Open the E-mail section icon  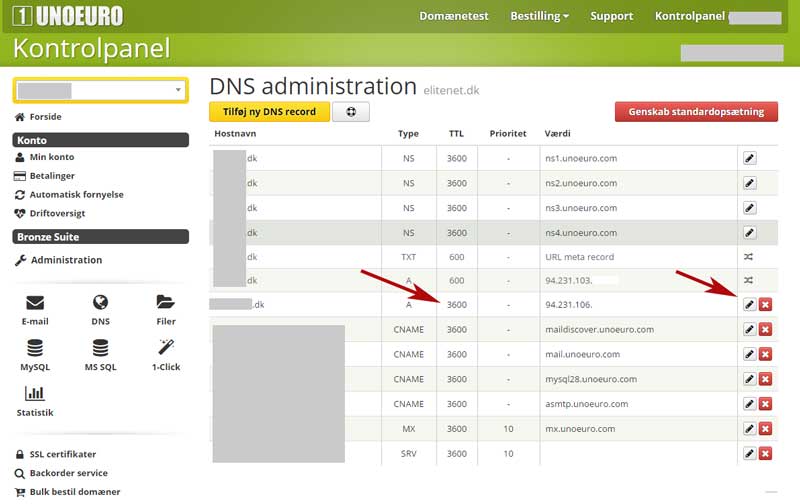click(35, 303)
